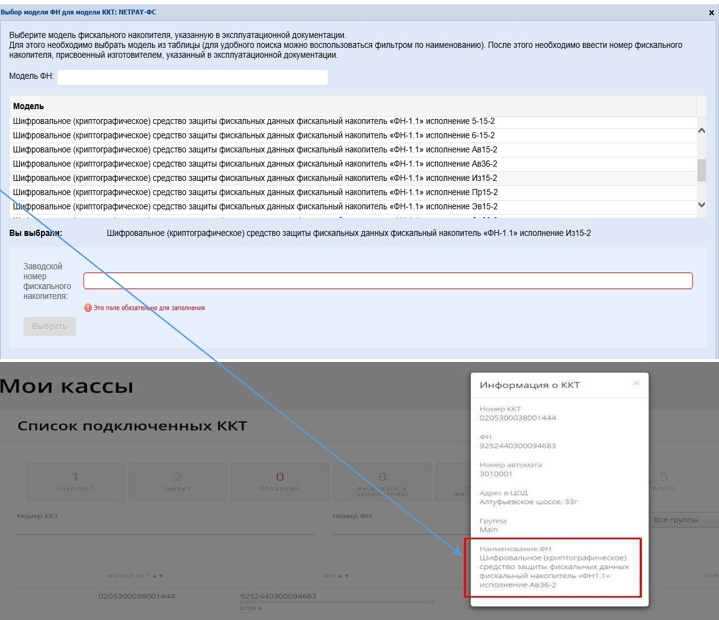Select model row исполнение Ав36-2
This screenshot has width=719, height=620.
353,164
